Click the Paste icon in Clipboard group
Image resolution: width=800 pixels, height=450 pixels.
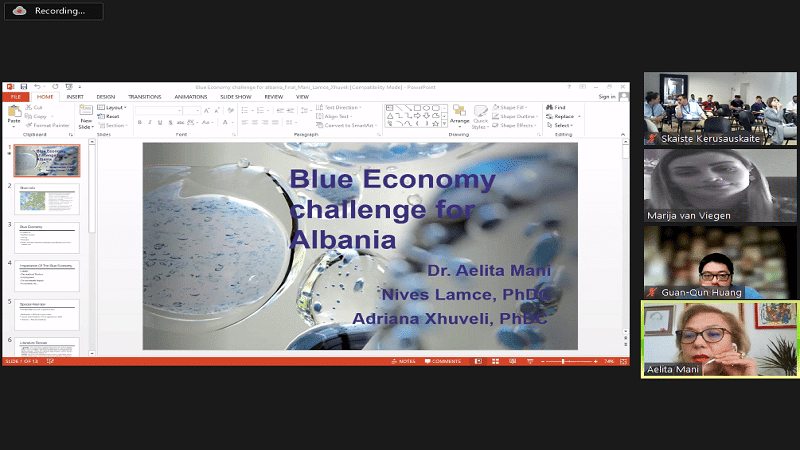tap(13, 113)
